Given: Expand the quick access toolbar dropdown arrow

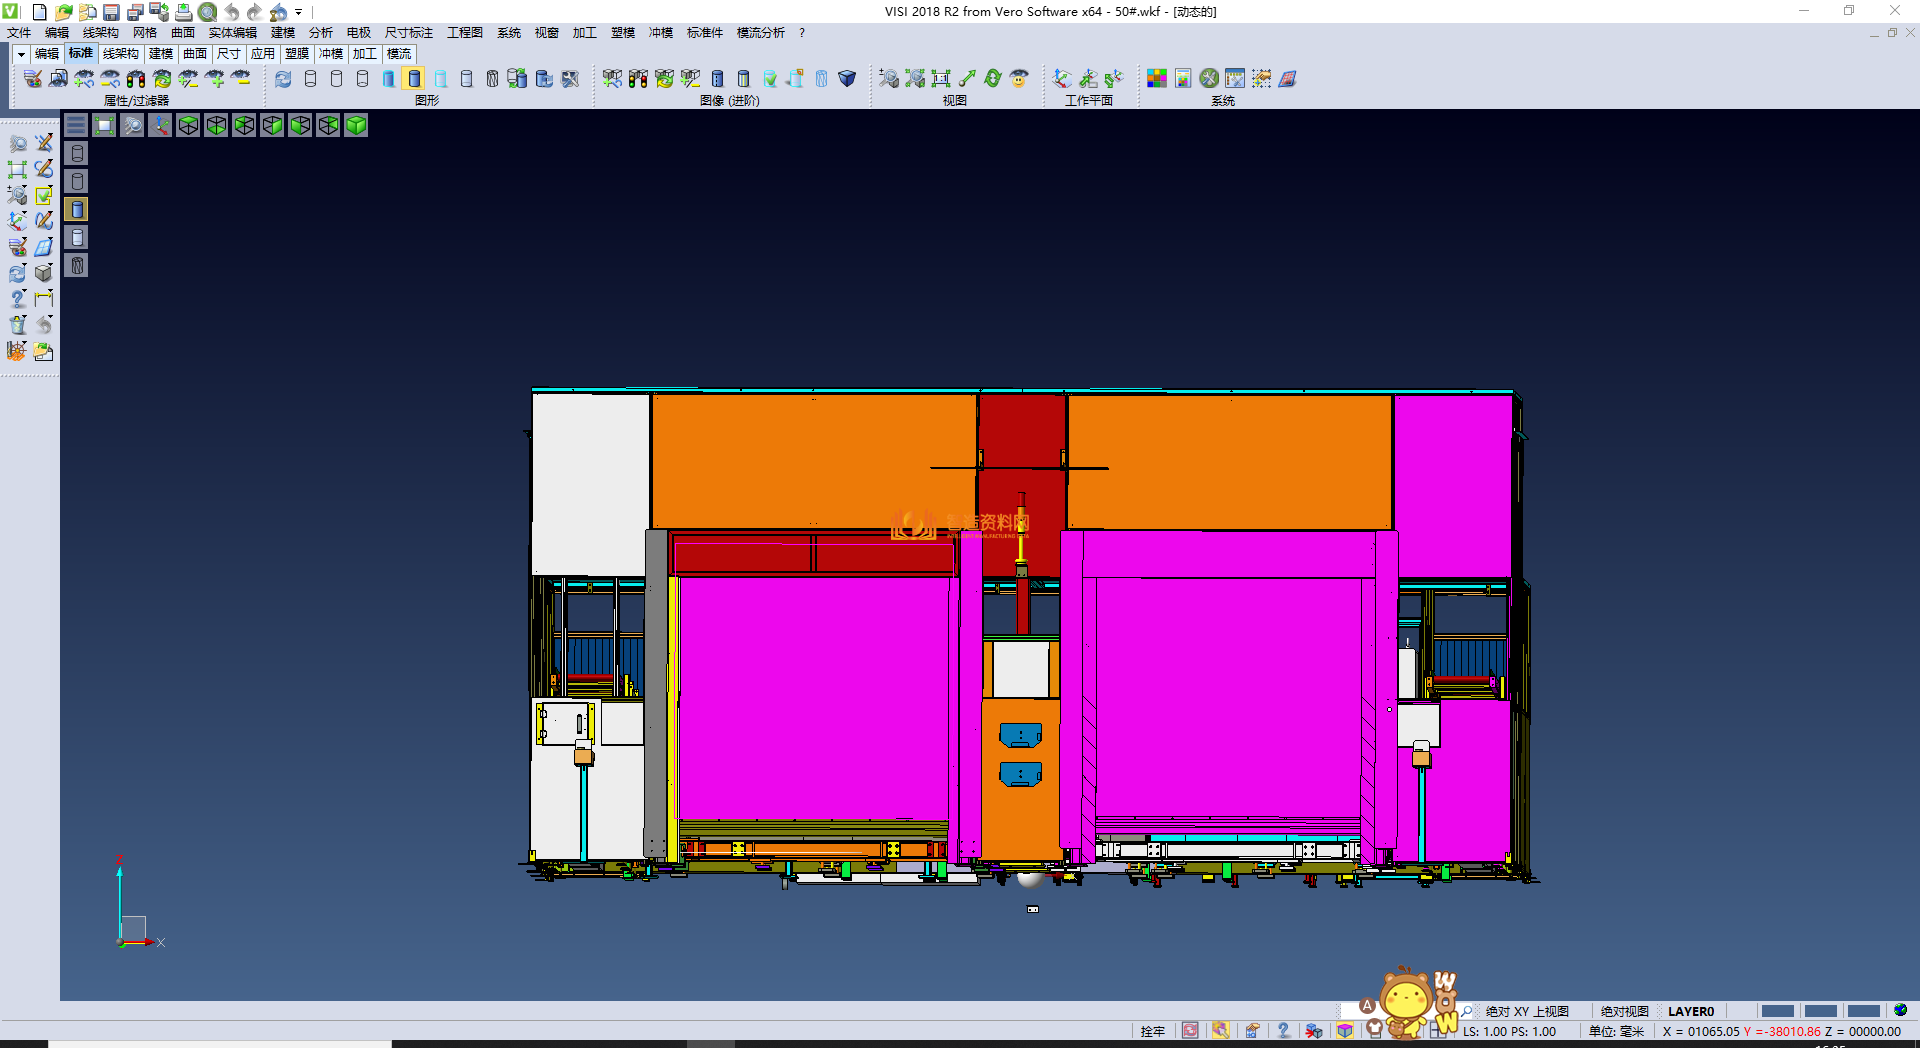Looking at the screenshot, I should pos(299,12).
